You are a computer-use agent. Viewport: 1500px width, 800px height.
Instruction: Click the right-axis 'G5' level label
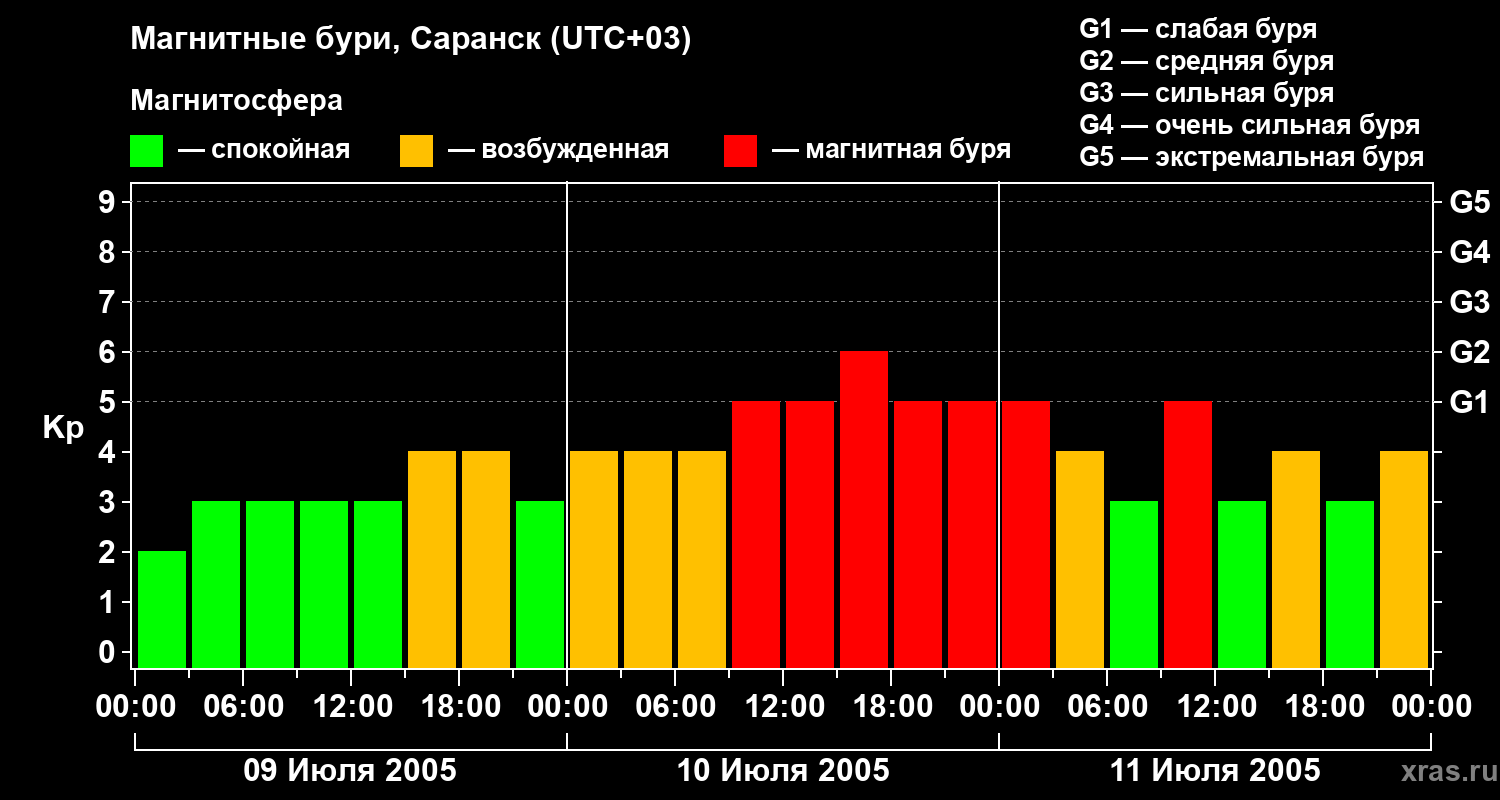coord(1470,202)
